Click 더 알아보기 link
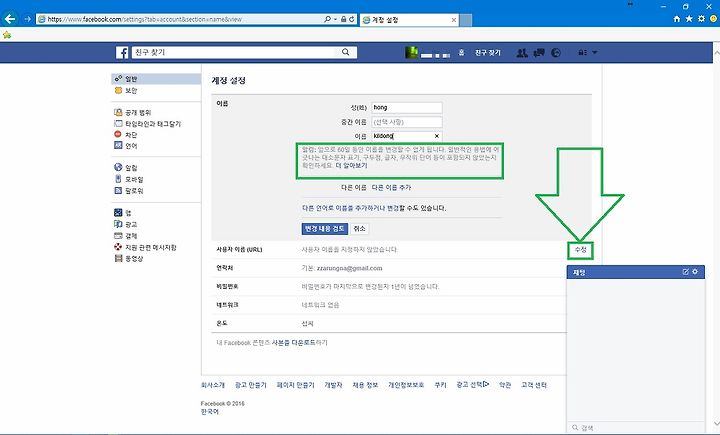Image resolution: width=720 pixels, height=435 pixels. click(x=351, y=166)
